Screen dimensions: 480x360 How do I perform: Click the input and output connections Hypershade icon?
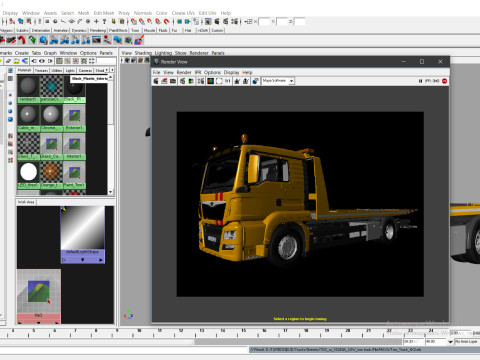42,61
